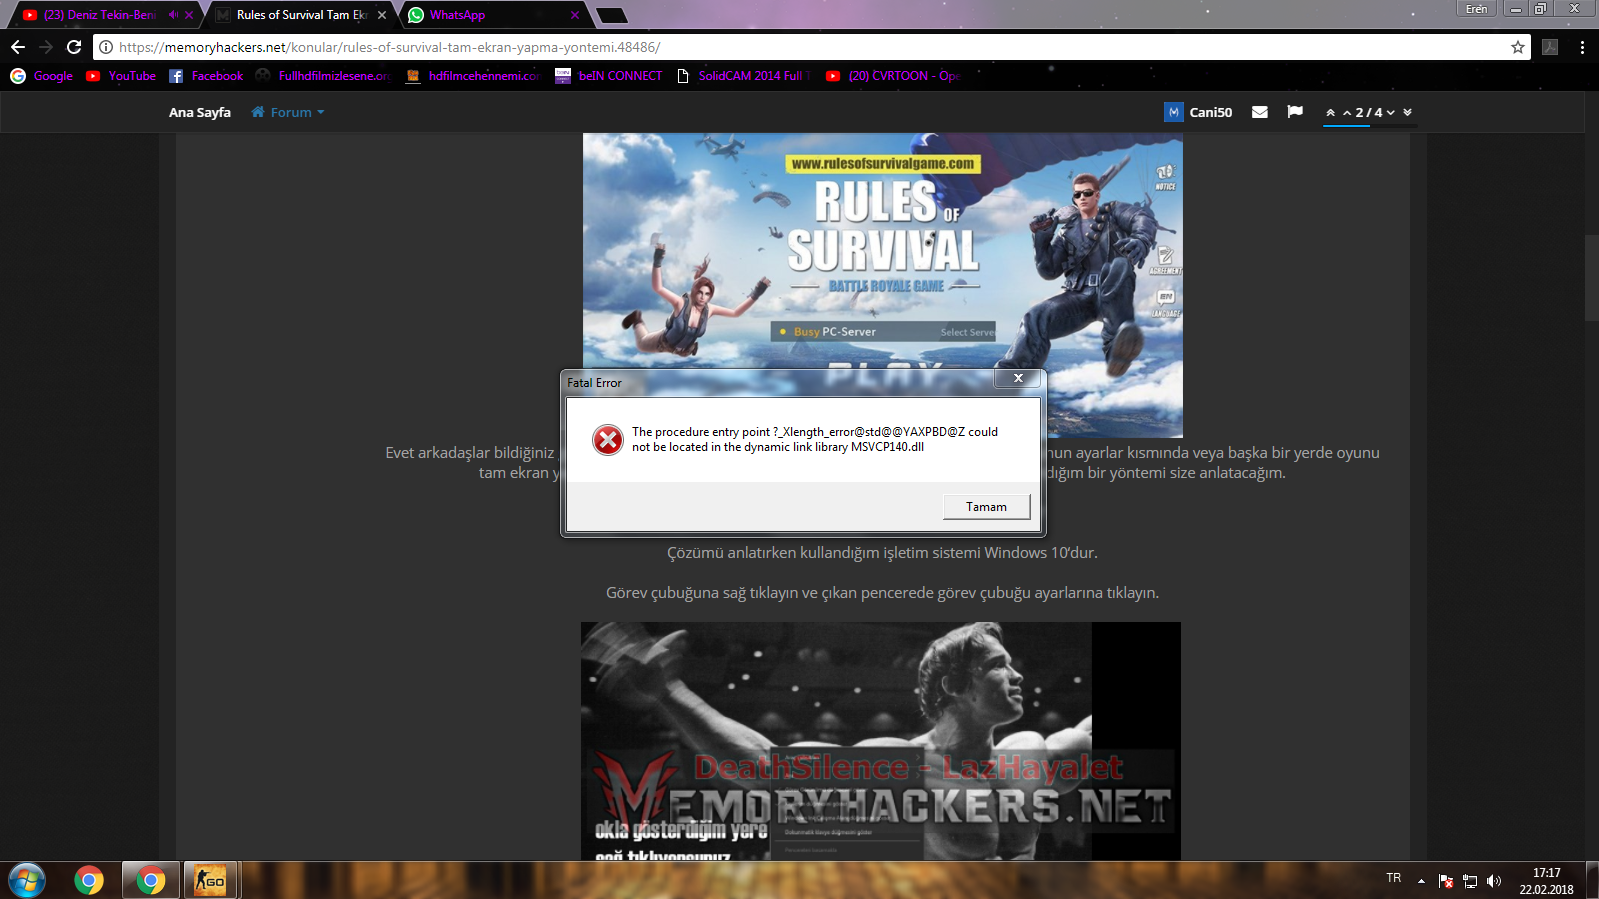Open the first Chrome icon on the taskbar

point(89,880)
